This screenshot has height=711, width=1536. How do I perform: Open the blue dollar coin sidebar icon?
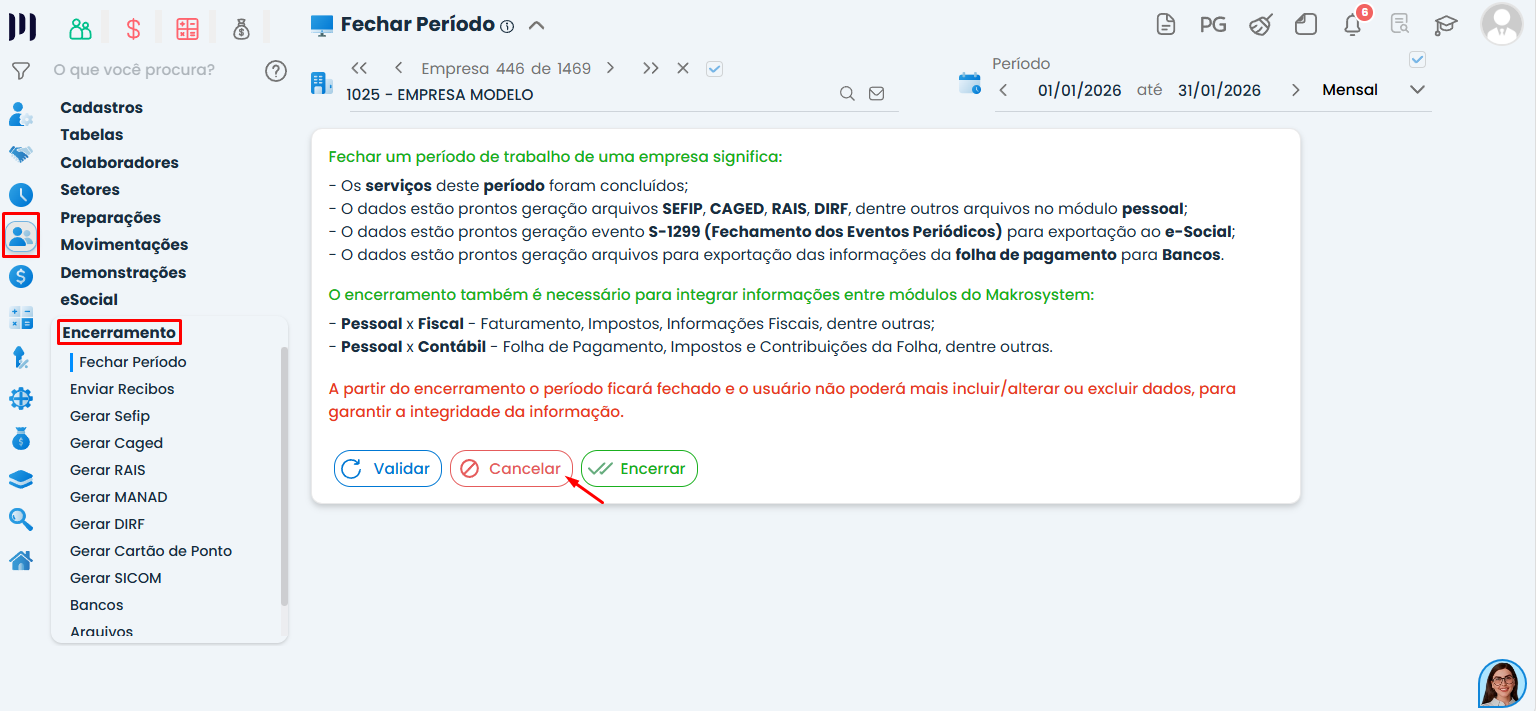point(21,277)
